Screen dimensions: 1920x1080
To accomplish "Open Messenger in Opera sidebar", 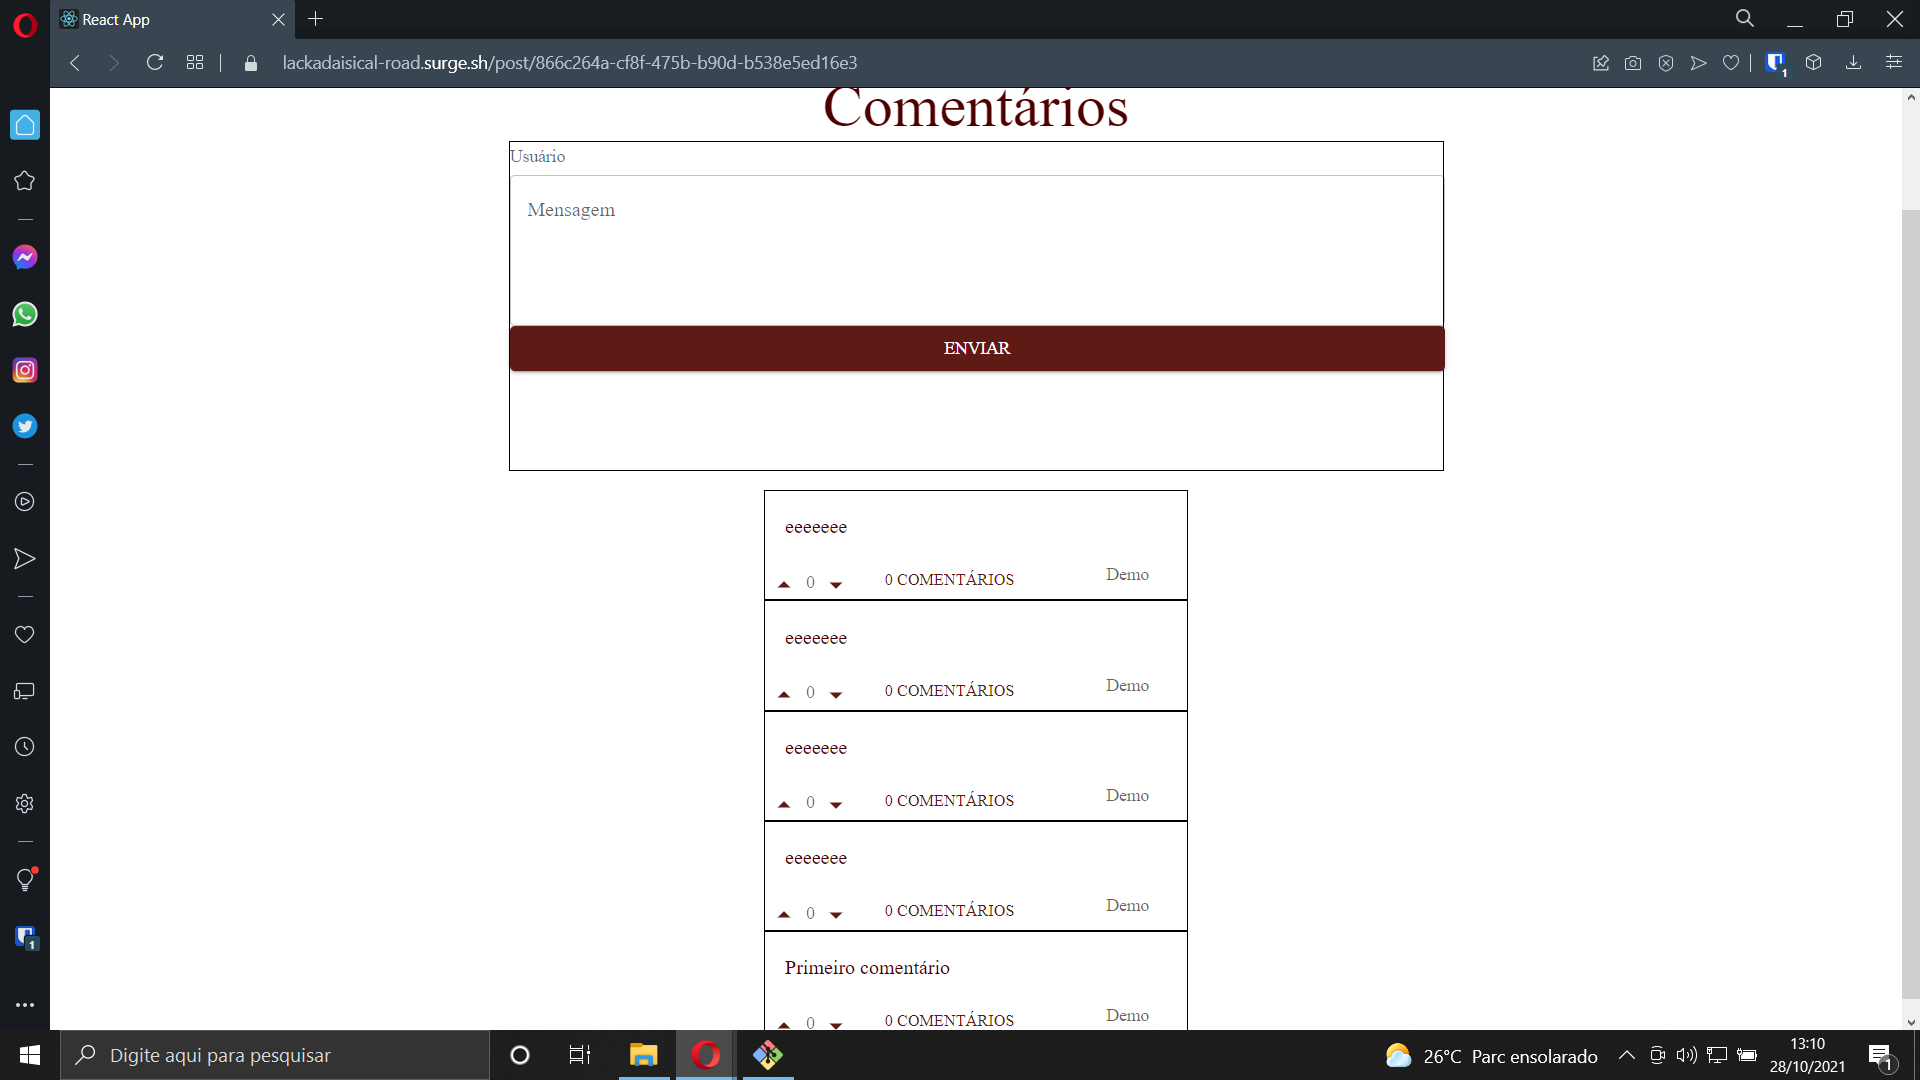I will (x=25, y=258).
